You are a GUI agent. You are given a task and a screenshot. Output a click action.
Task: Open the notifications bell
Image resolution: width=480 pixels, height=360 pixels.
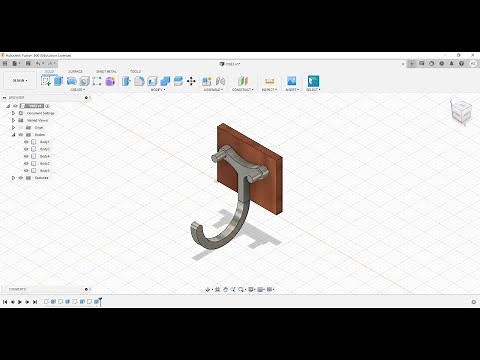(452, 63)
